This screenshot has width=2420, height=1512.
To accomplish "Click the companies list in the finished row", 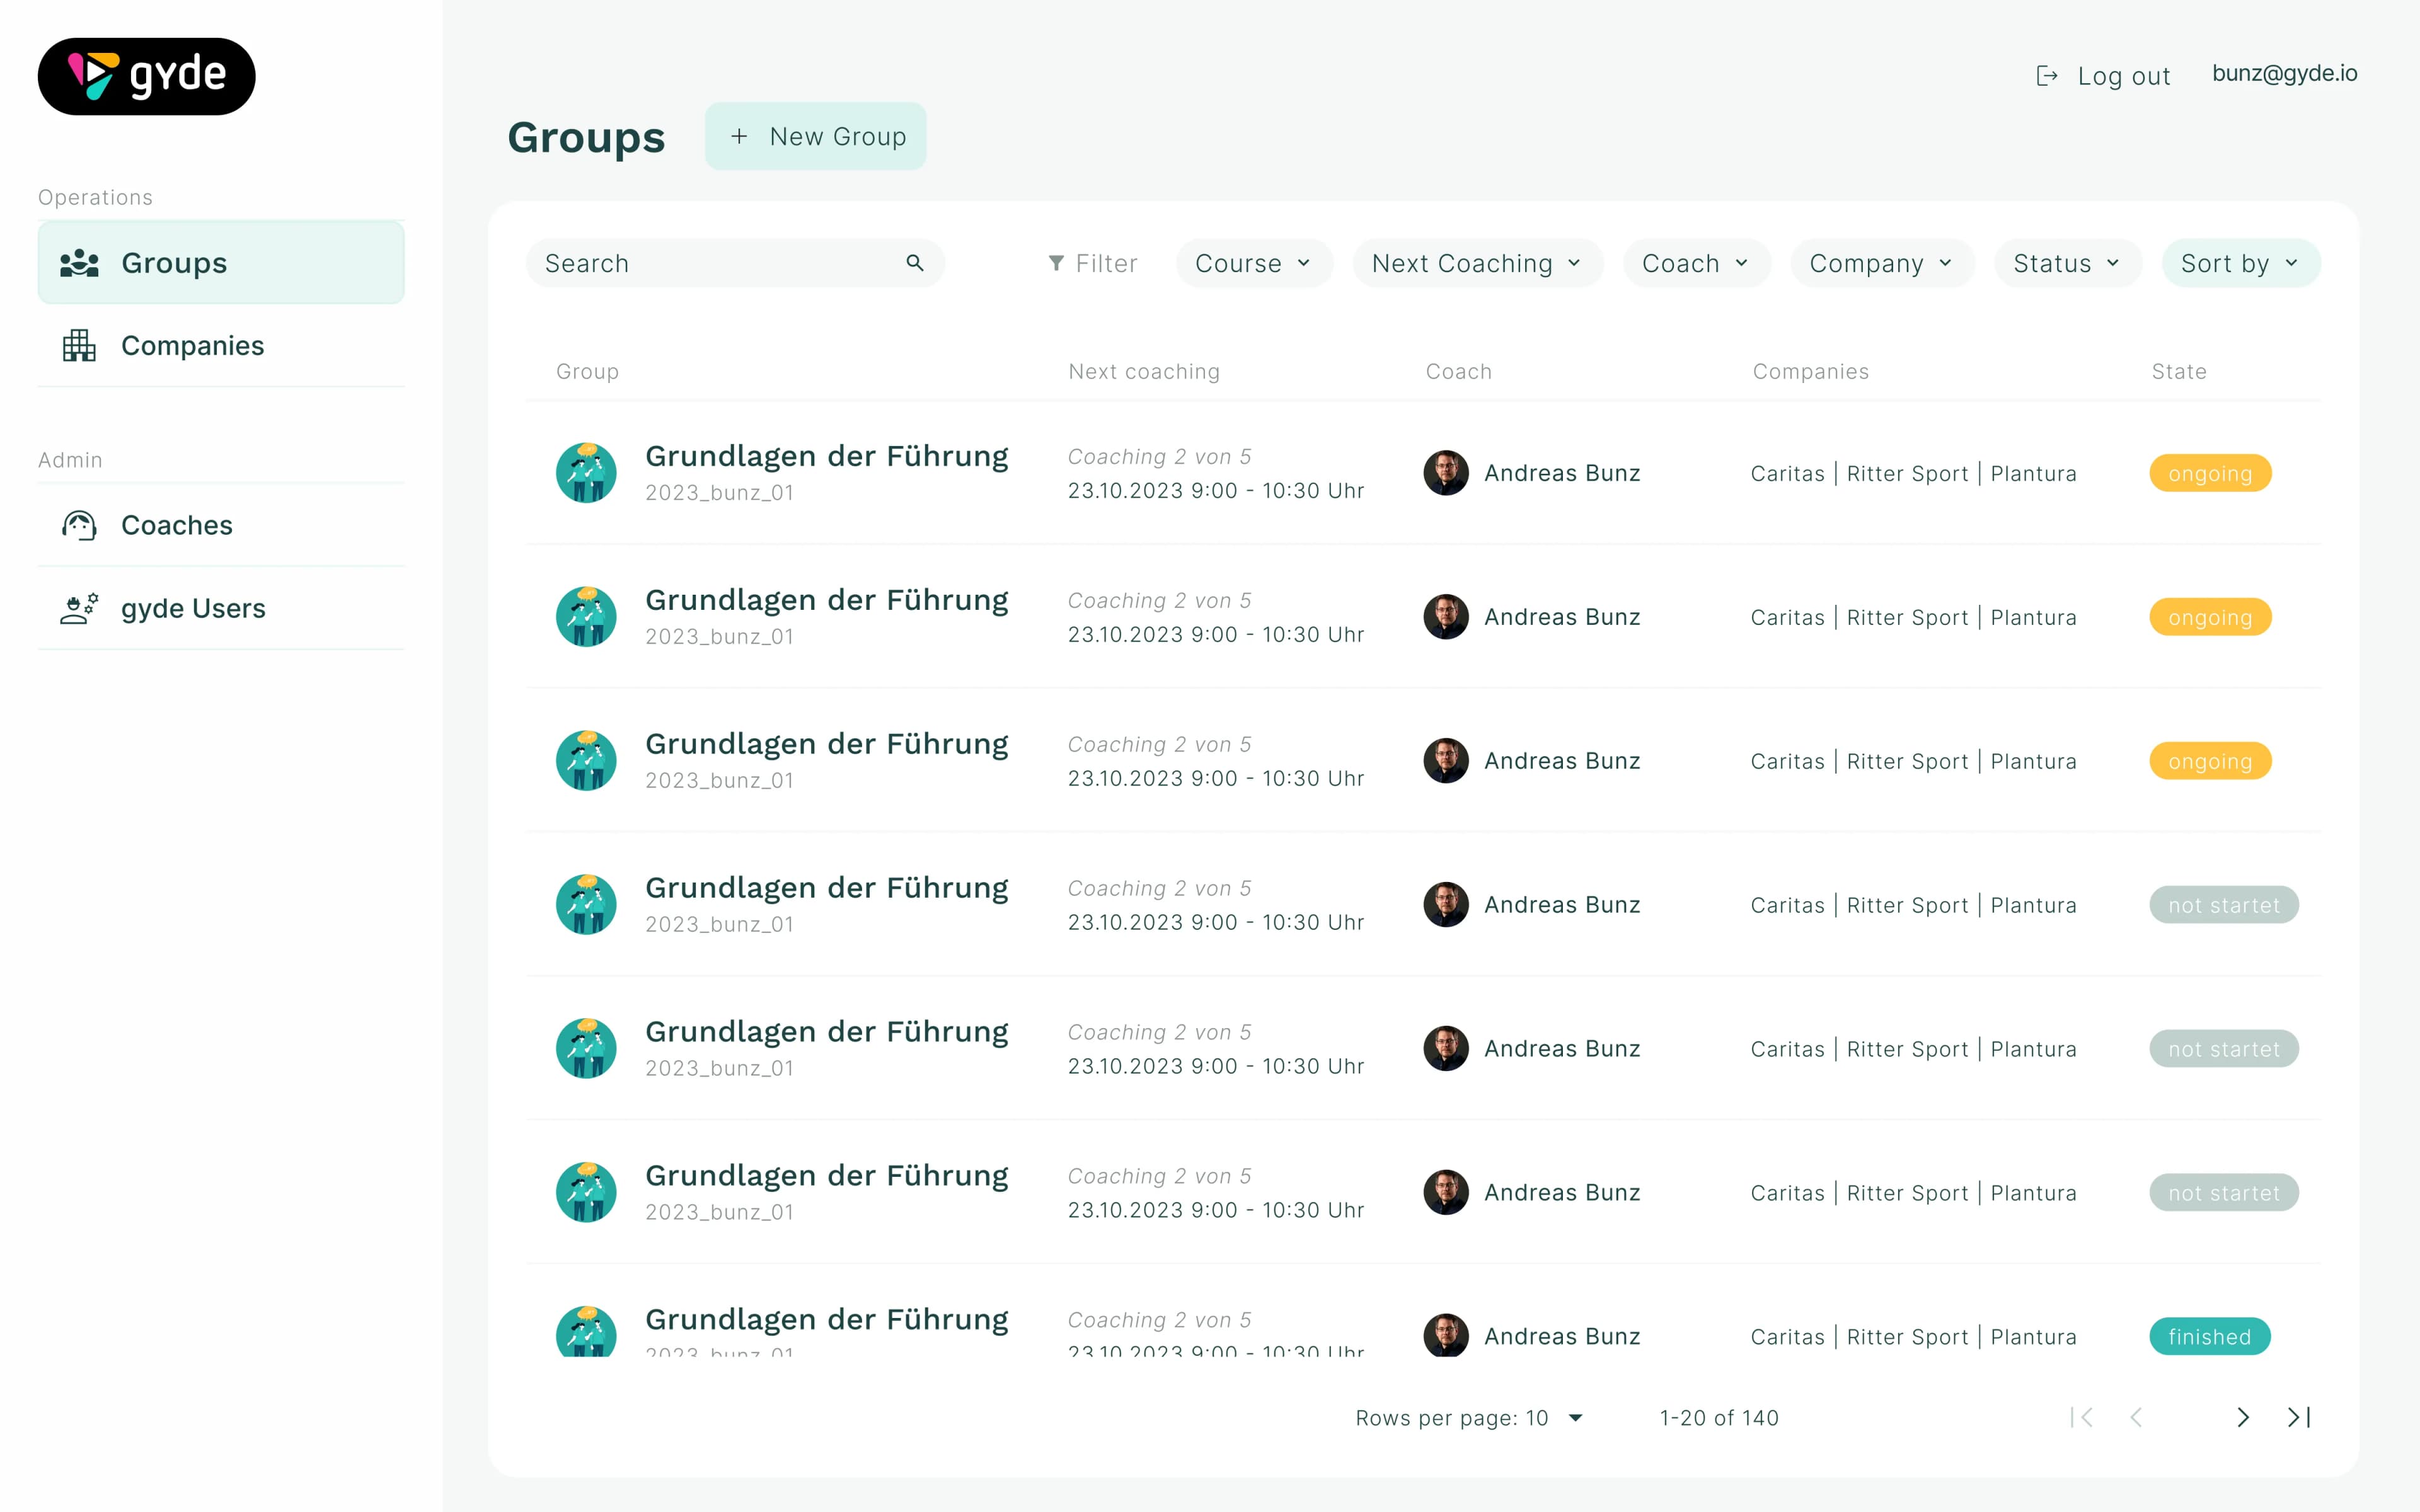I will [1913, 1337].
